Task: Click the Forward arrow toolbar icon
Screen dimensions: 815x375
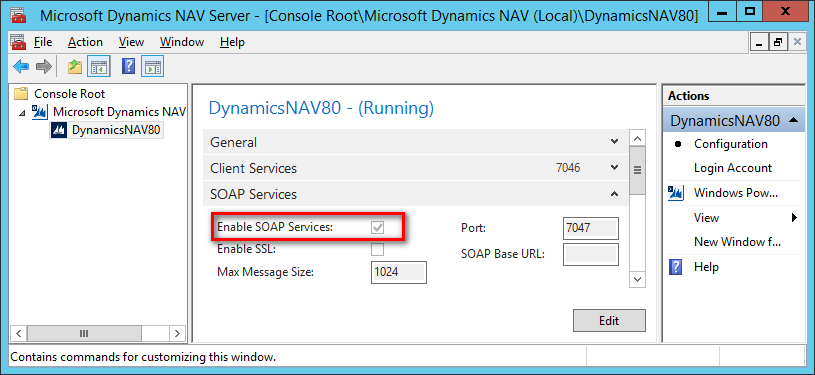Action: click(x=44, y=67)
